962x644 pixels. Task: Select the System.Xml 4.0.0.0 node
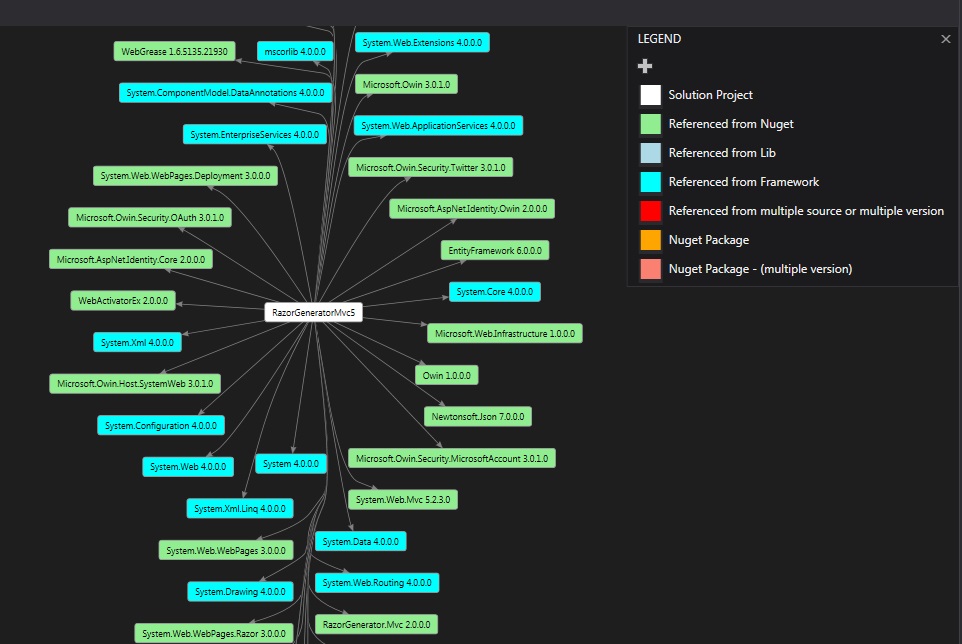tap(137, 342)
